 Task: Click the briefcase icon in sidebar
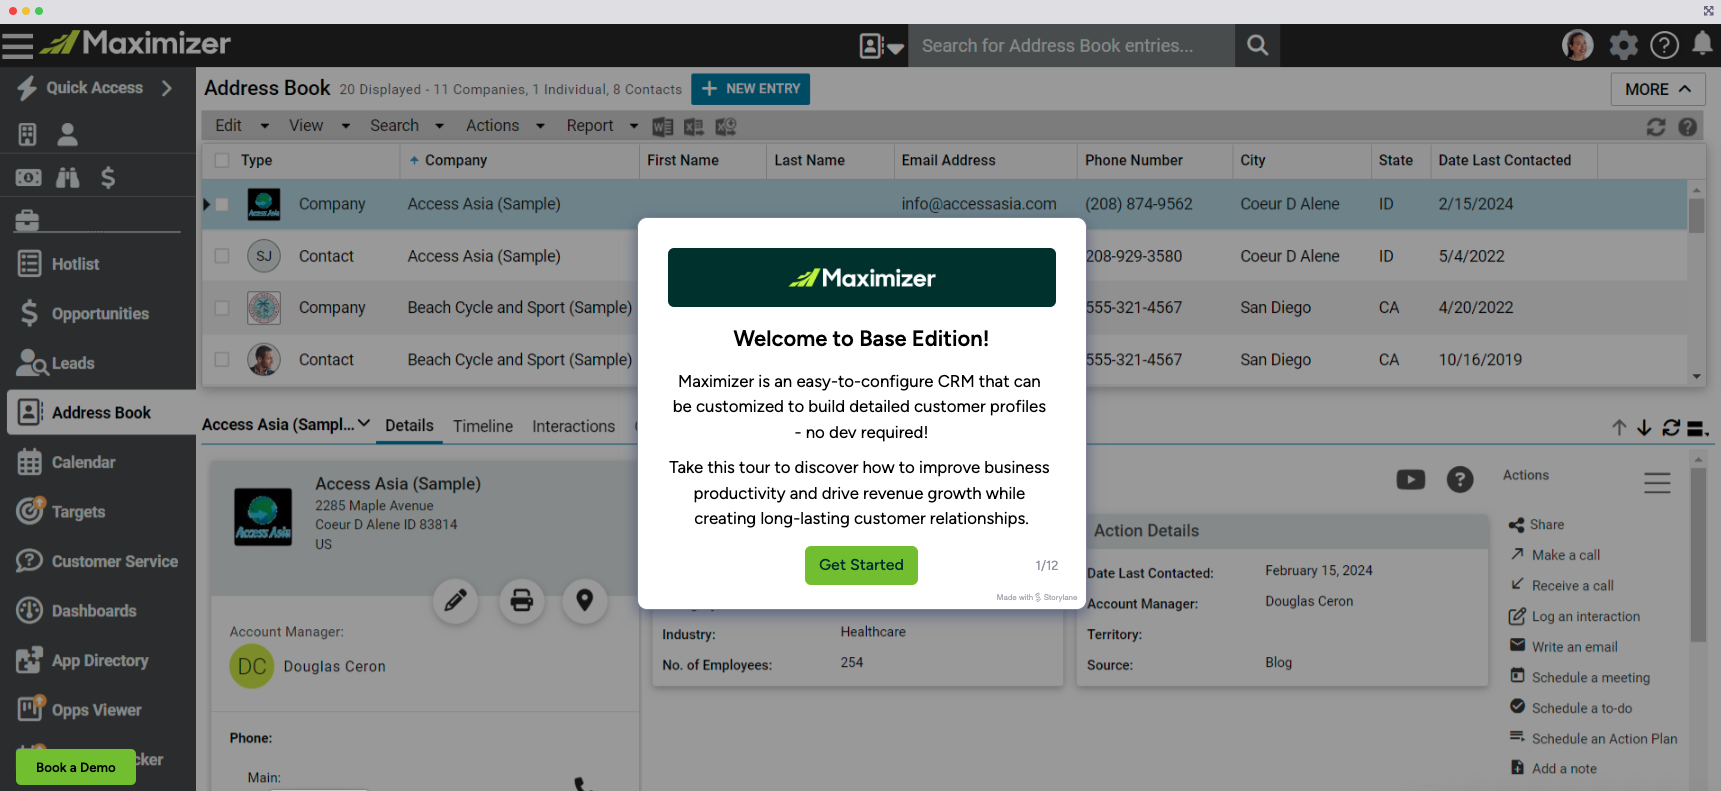pos(28,220)
